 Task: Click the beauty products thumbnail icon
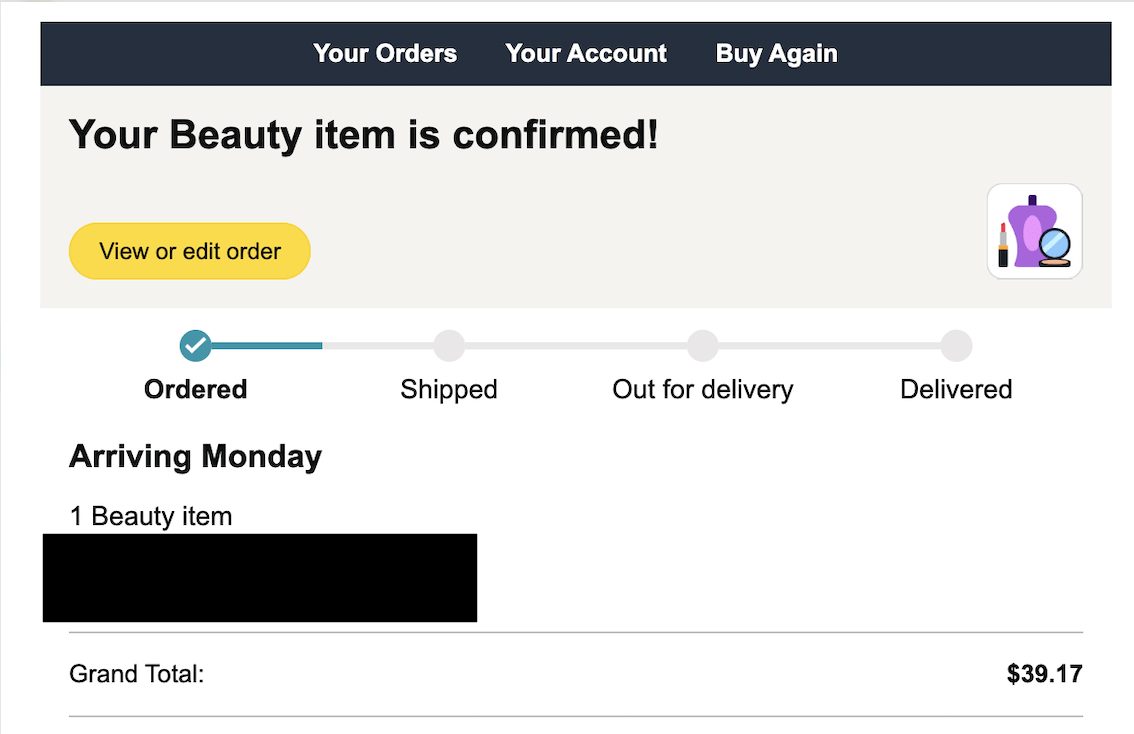[x=1034, y=231]
